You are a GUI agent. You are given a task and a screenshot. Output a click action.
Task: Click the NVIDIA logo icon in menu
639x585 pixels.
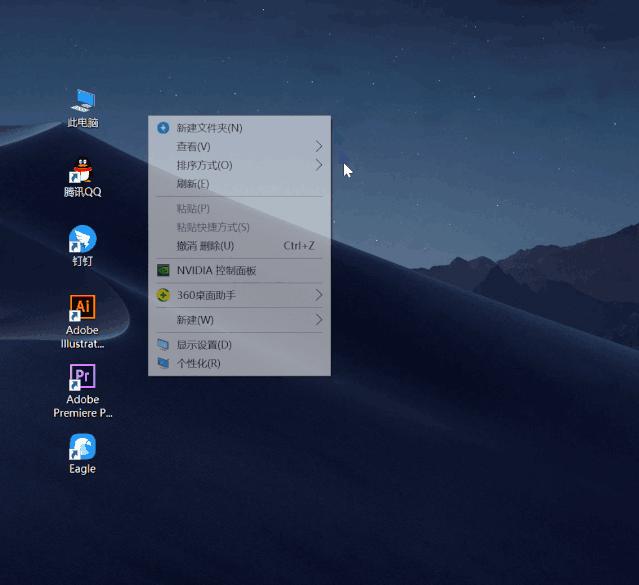click(163, 270)
